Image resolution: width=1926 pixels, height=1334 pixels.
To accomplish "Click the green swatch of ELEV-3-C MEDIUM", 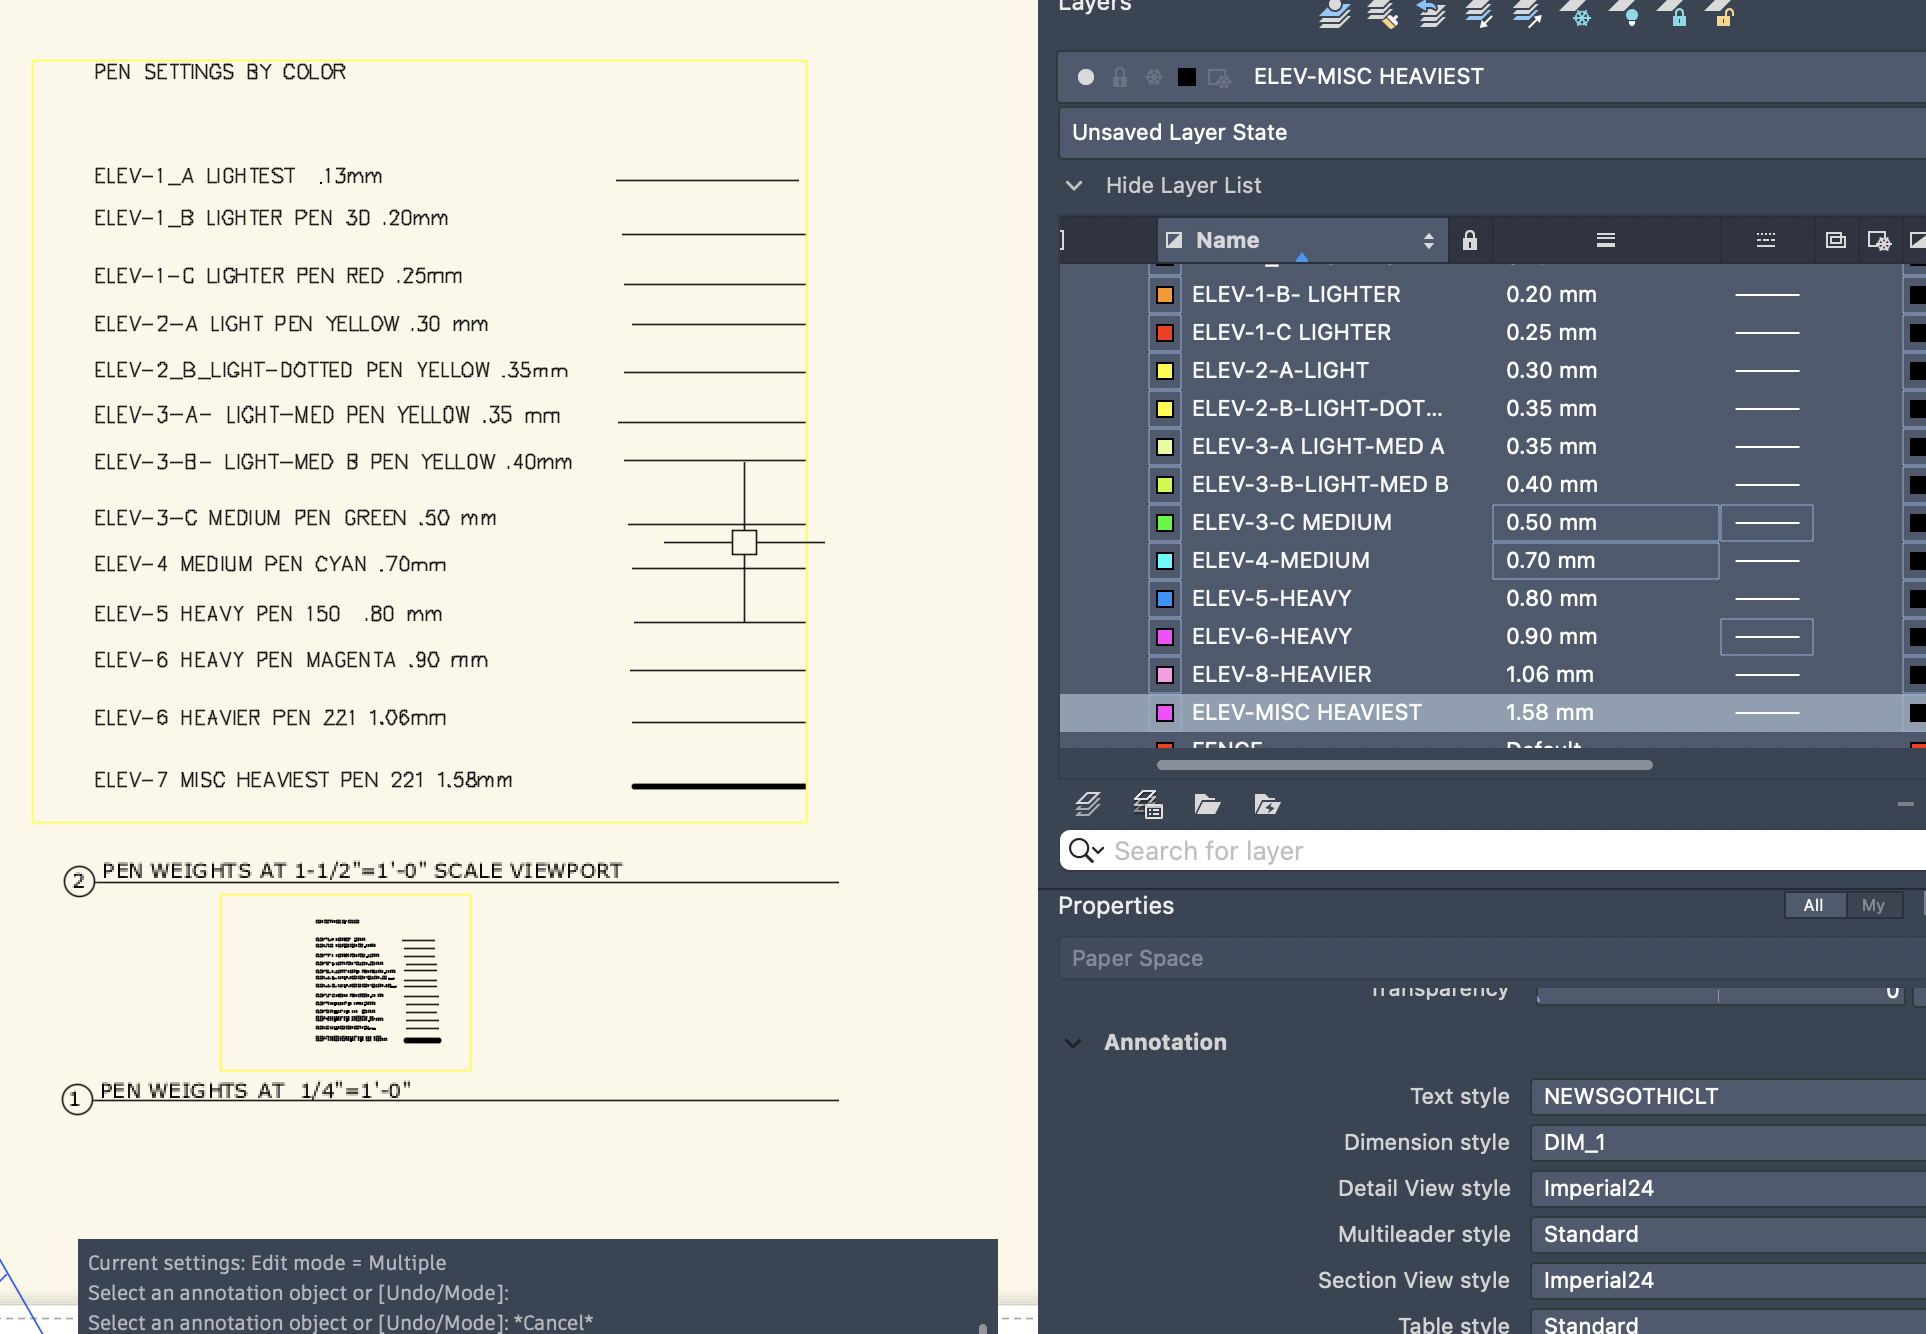I will (1165, 523).
